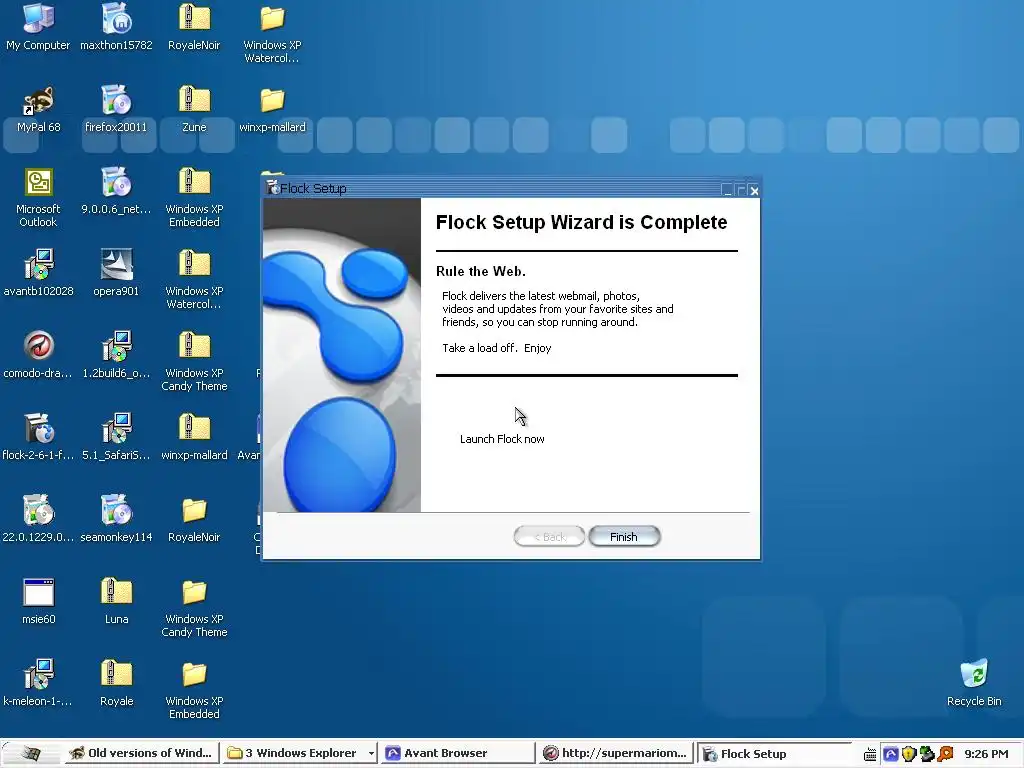
Task: Select the opera901 installer icon
Action: pos(116,273)
